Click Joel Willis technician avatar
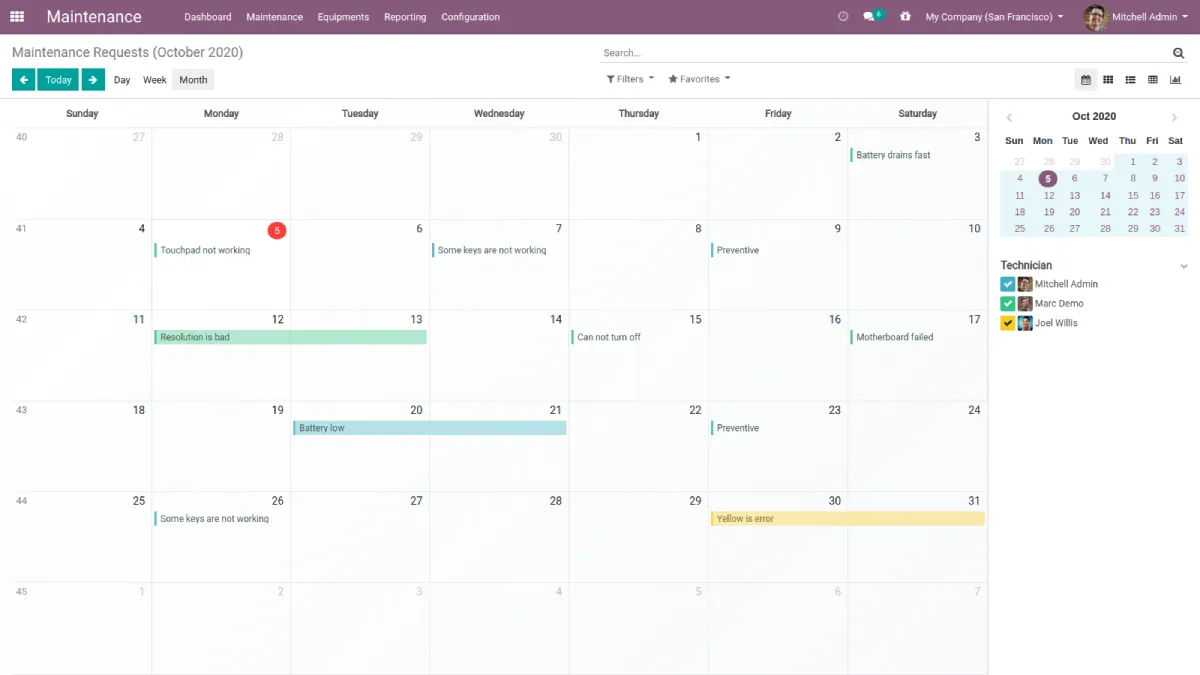 pos(1025,323)
